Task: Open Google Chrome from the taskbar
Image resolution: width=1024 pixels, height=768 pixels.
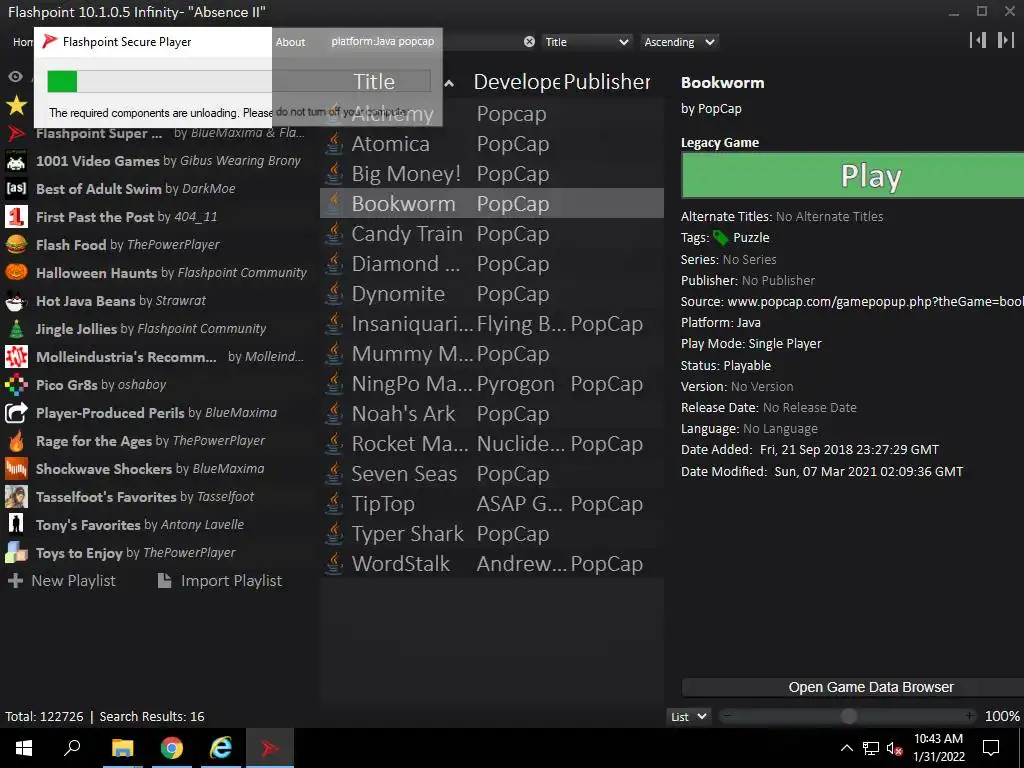Action: pyautogui.click(x=172, y=748)
